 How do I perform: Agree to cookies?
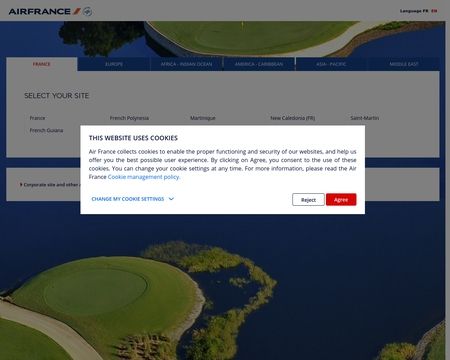click(341, 200)
